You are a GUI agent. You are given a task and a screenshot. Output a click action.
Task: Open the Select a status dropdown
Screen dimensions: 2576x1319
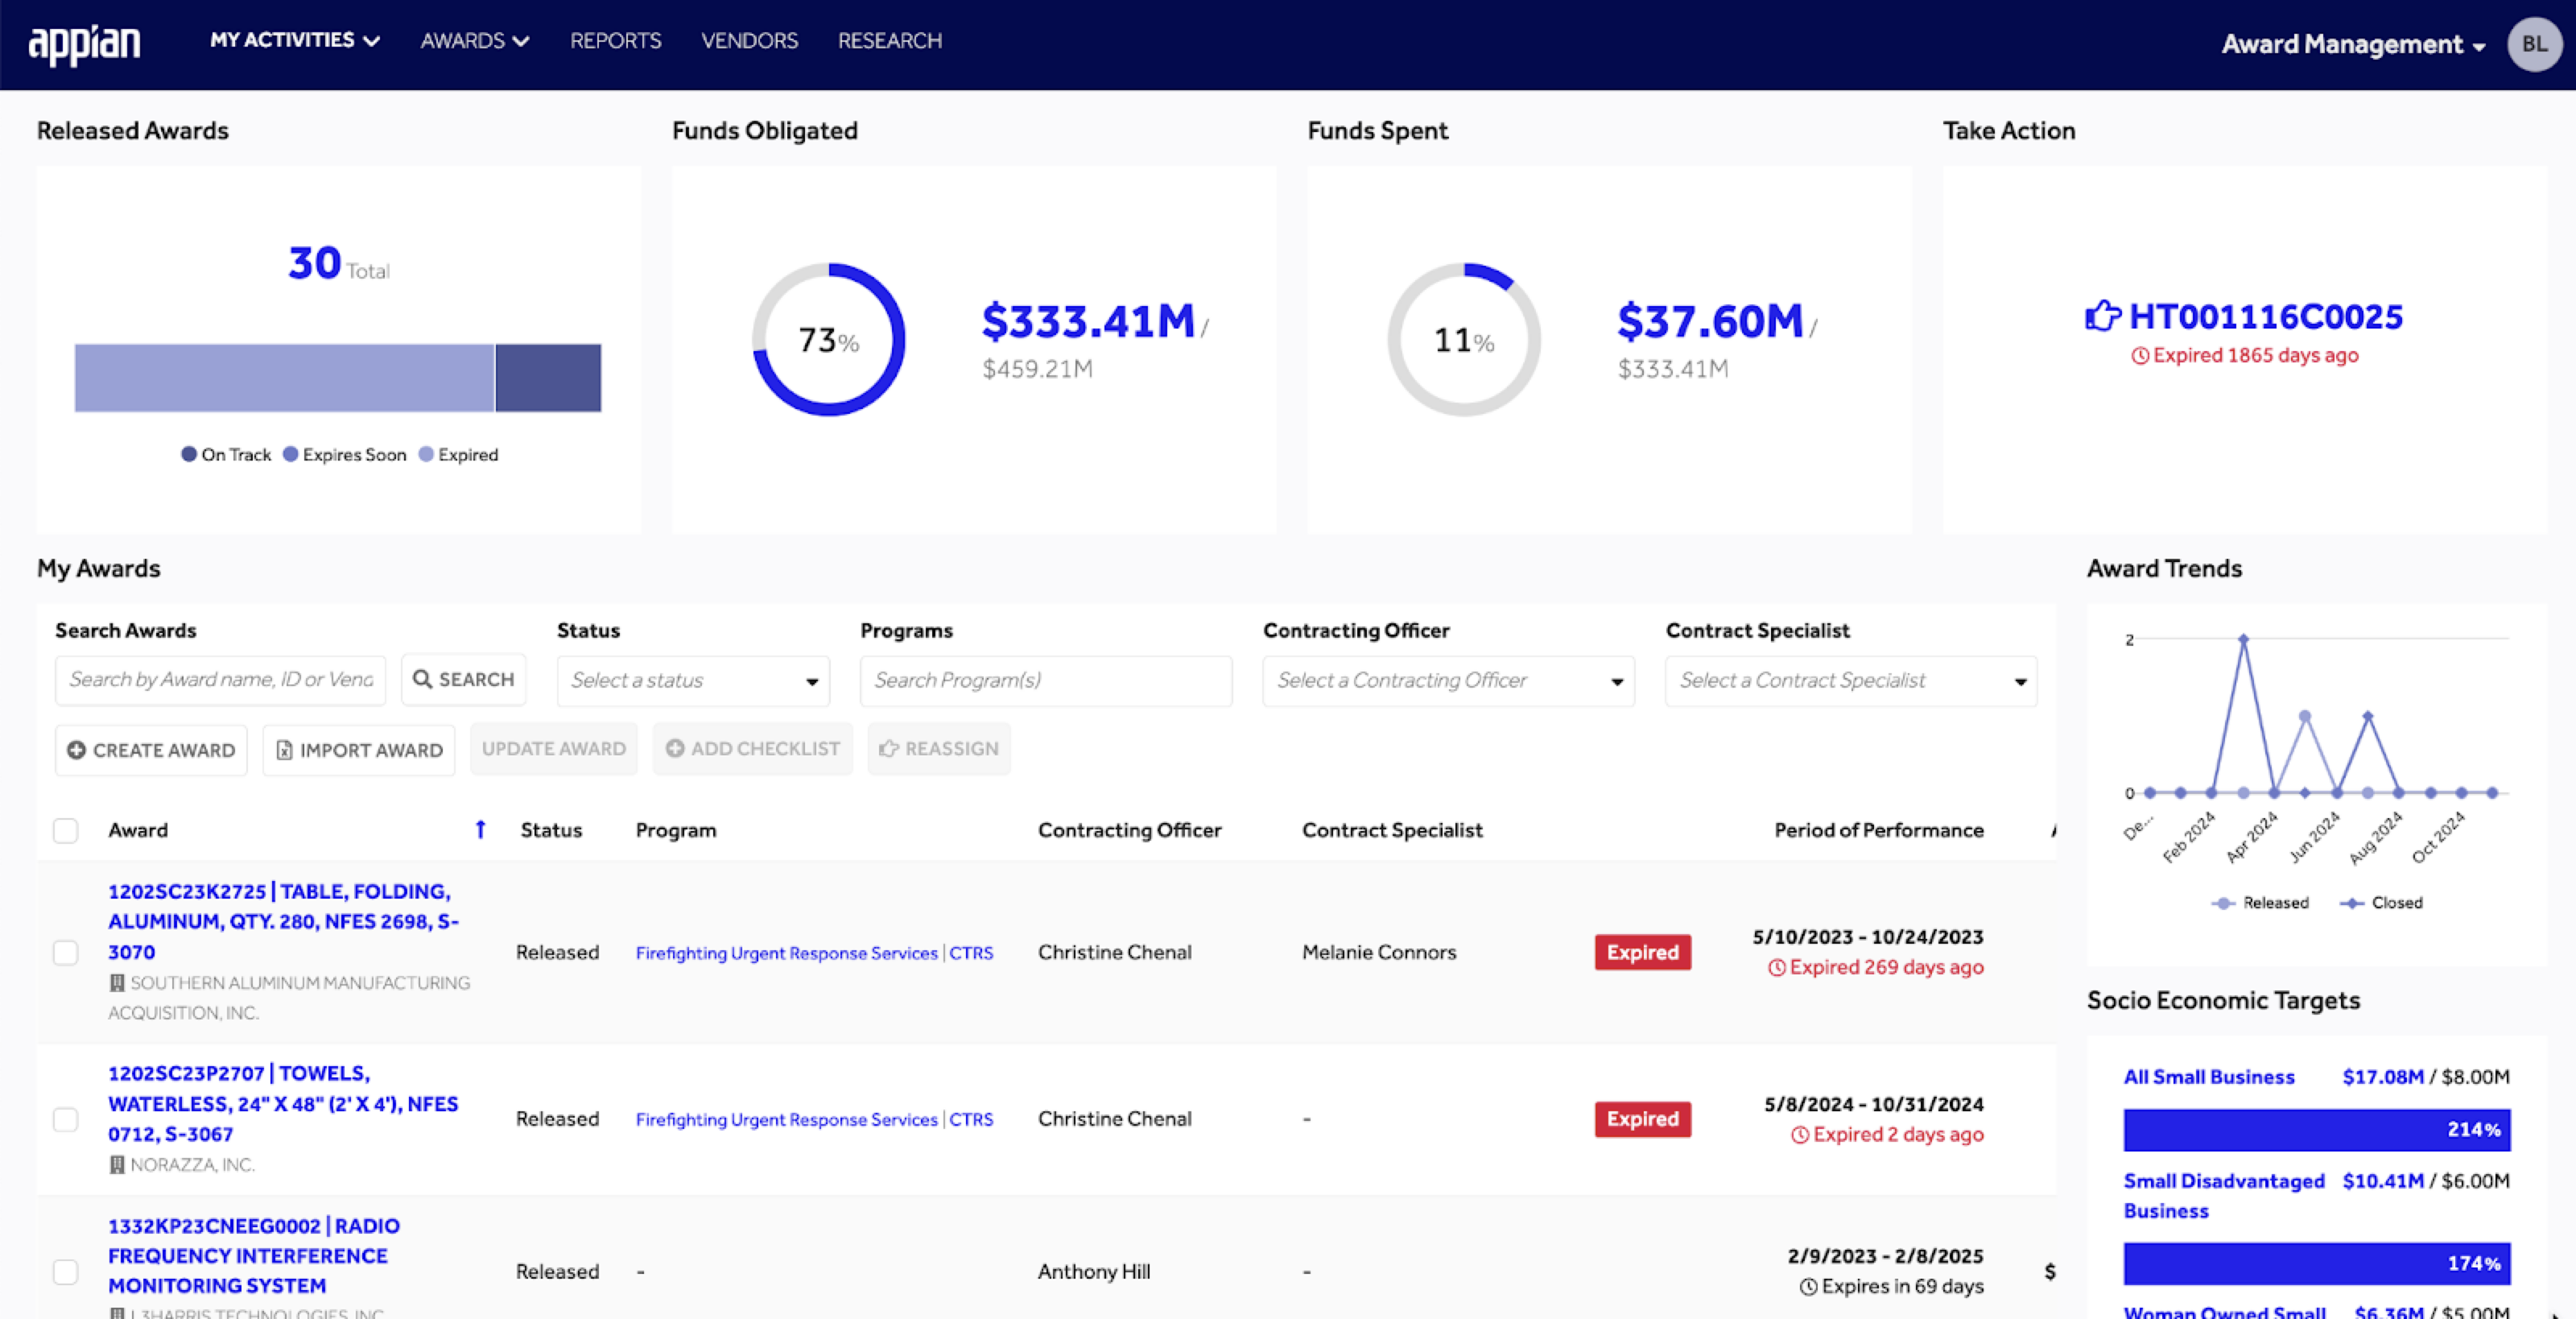tap(693, 681)
